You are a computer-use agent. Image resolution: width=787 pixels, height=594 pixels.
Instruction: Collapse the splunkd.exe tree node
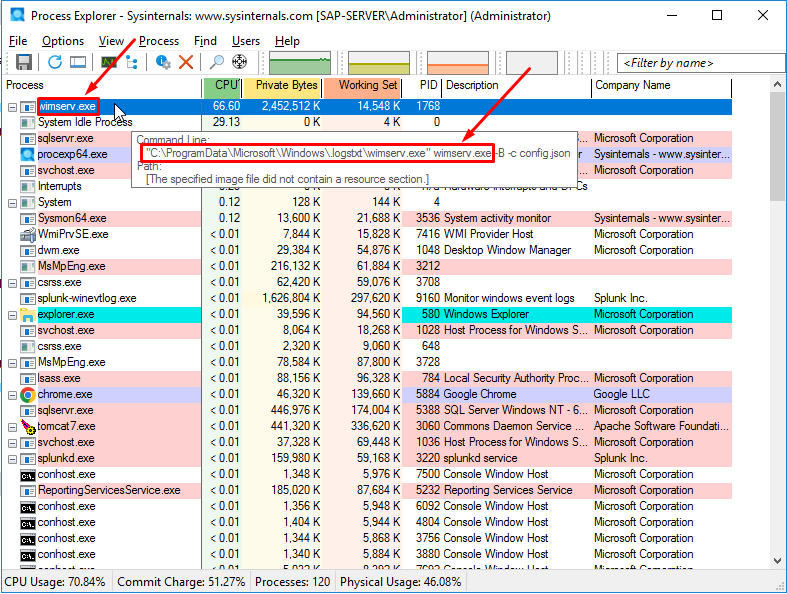[13, 459]
